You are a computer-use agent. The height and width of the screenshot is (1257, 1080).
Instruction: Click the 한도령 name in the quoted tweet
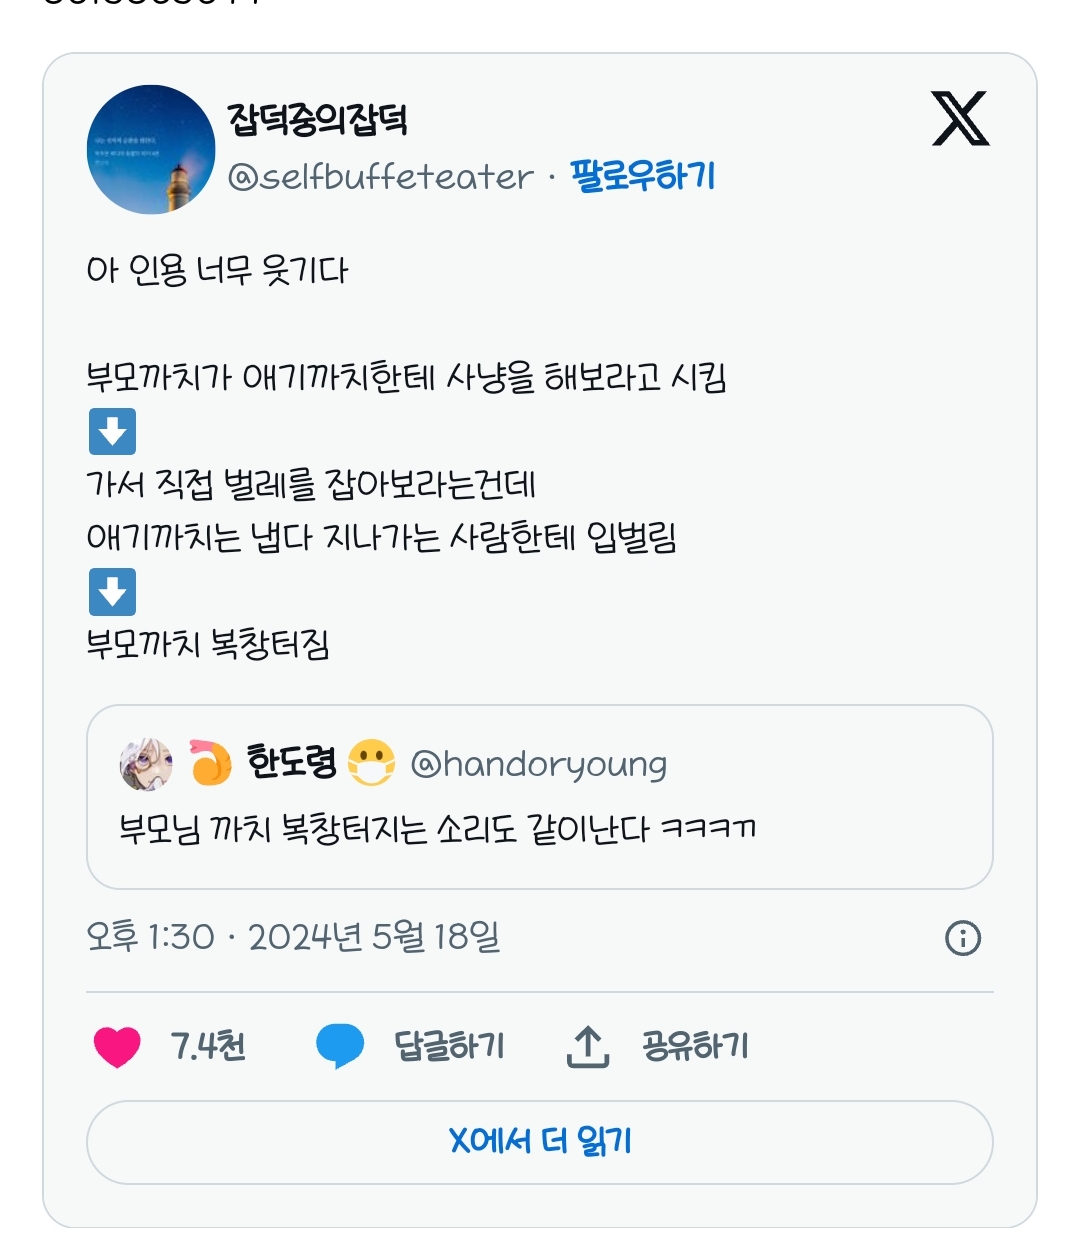[291, 763]
